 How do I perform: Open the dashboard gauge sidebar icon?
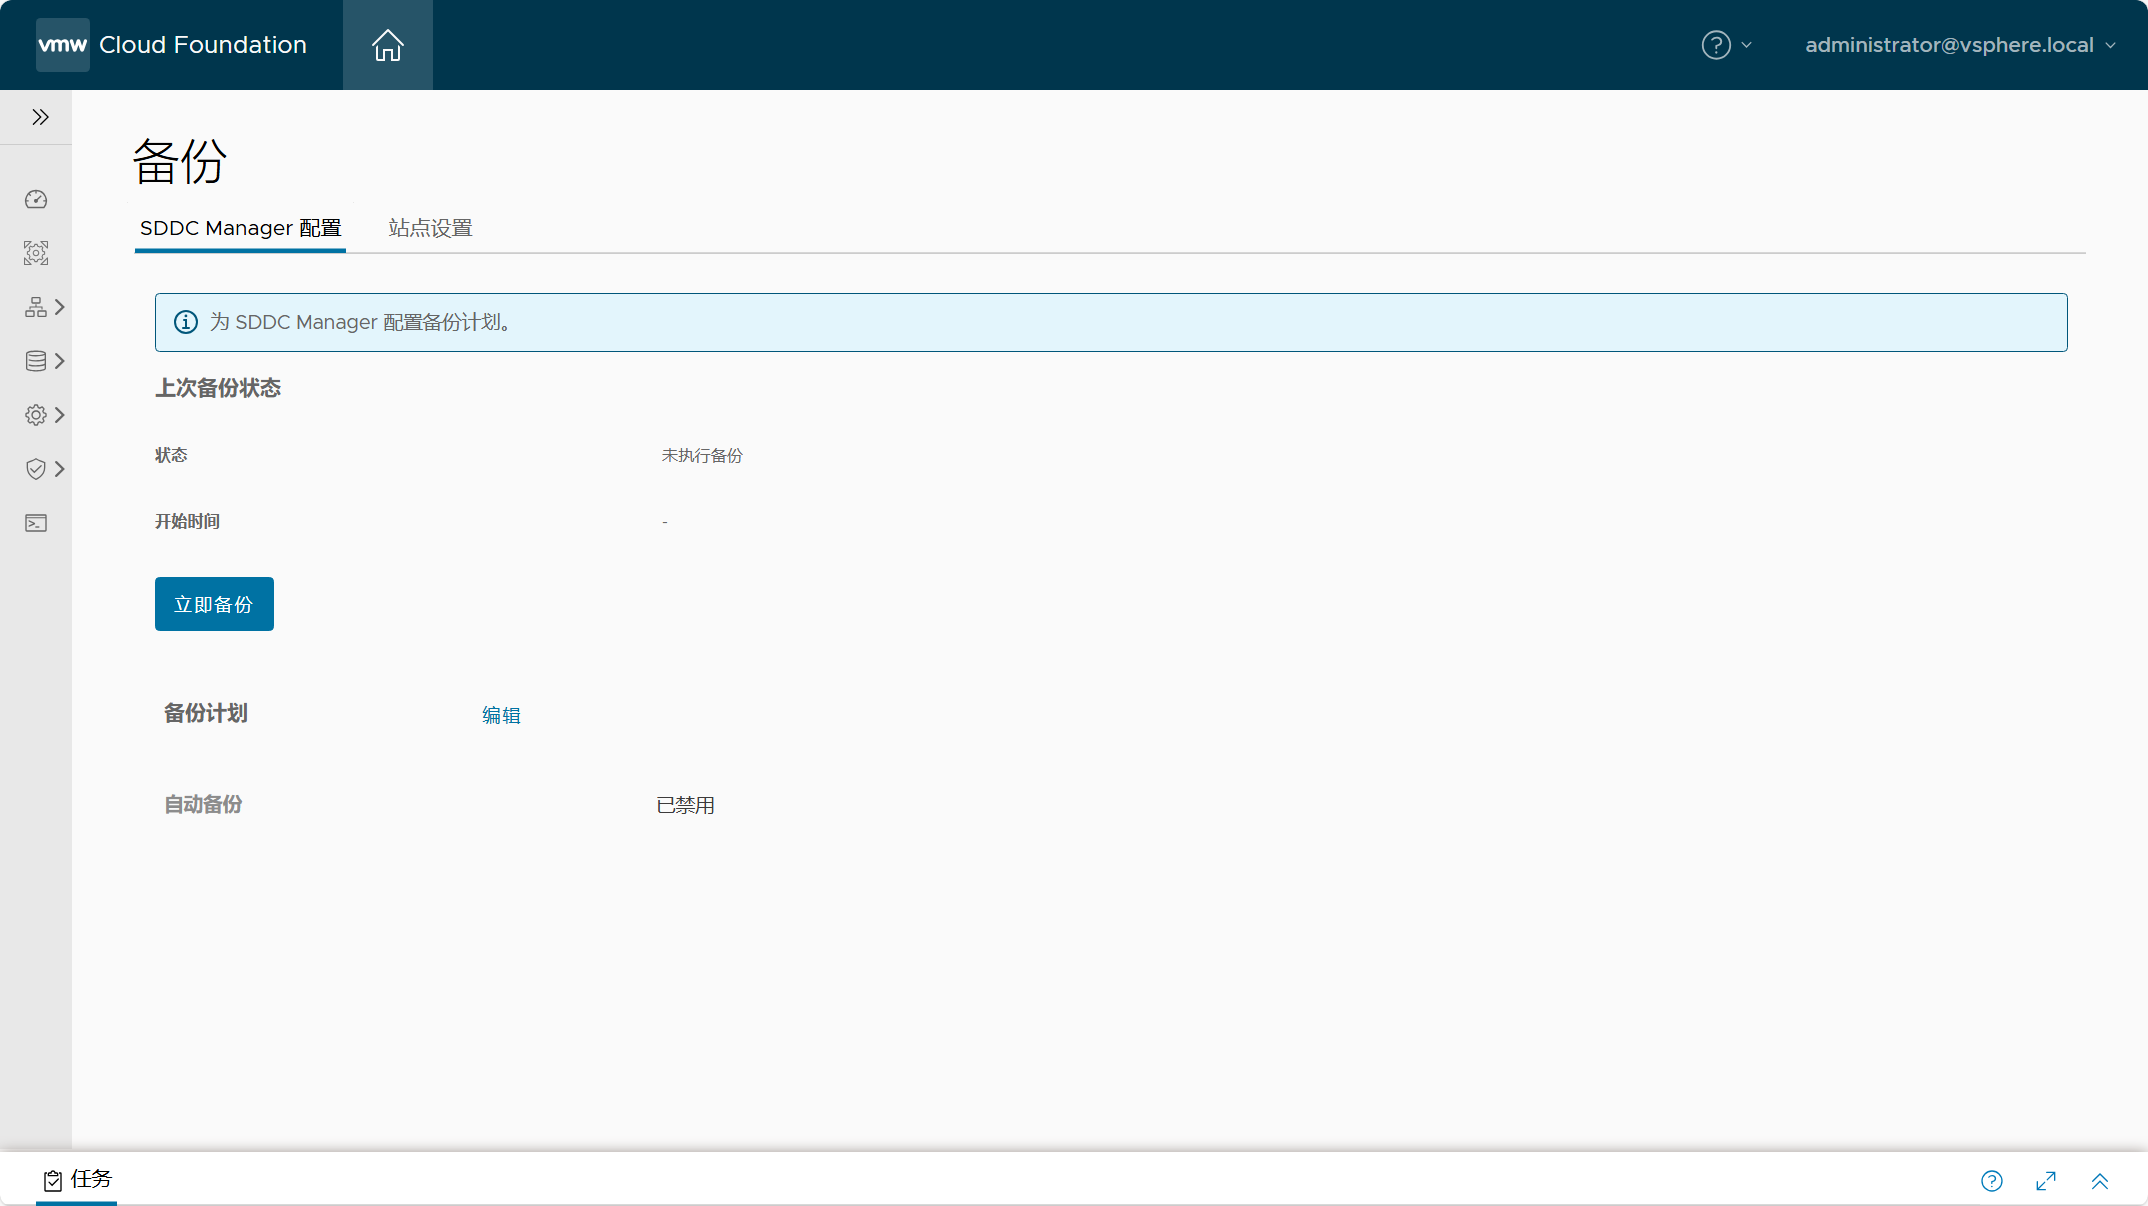coord(36,199)
